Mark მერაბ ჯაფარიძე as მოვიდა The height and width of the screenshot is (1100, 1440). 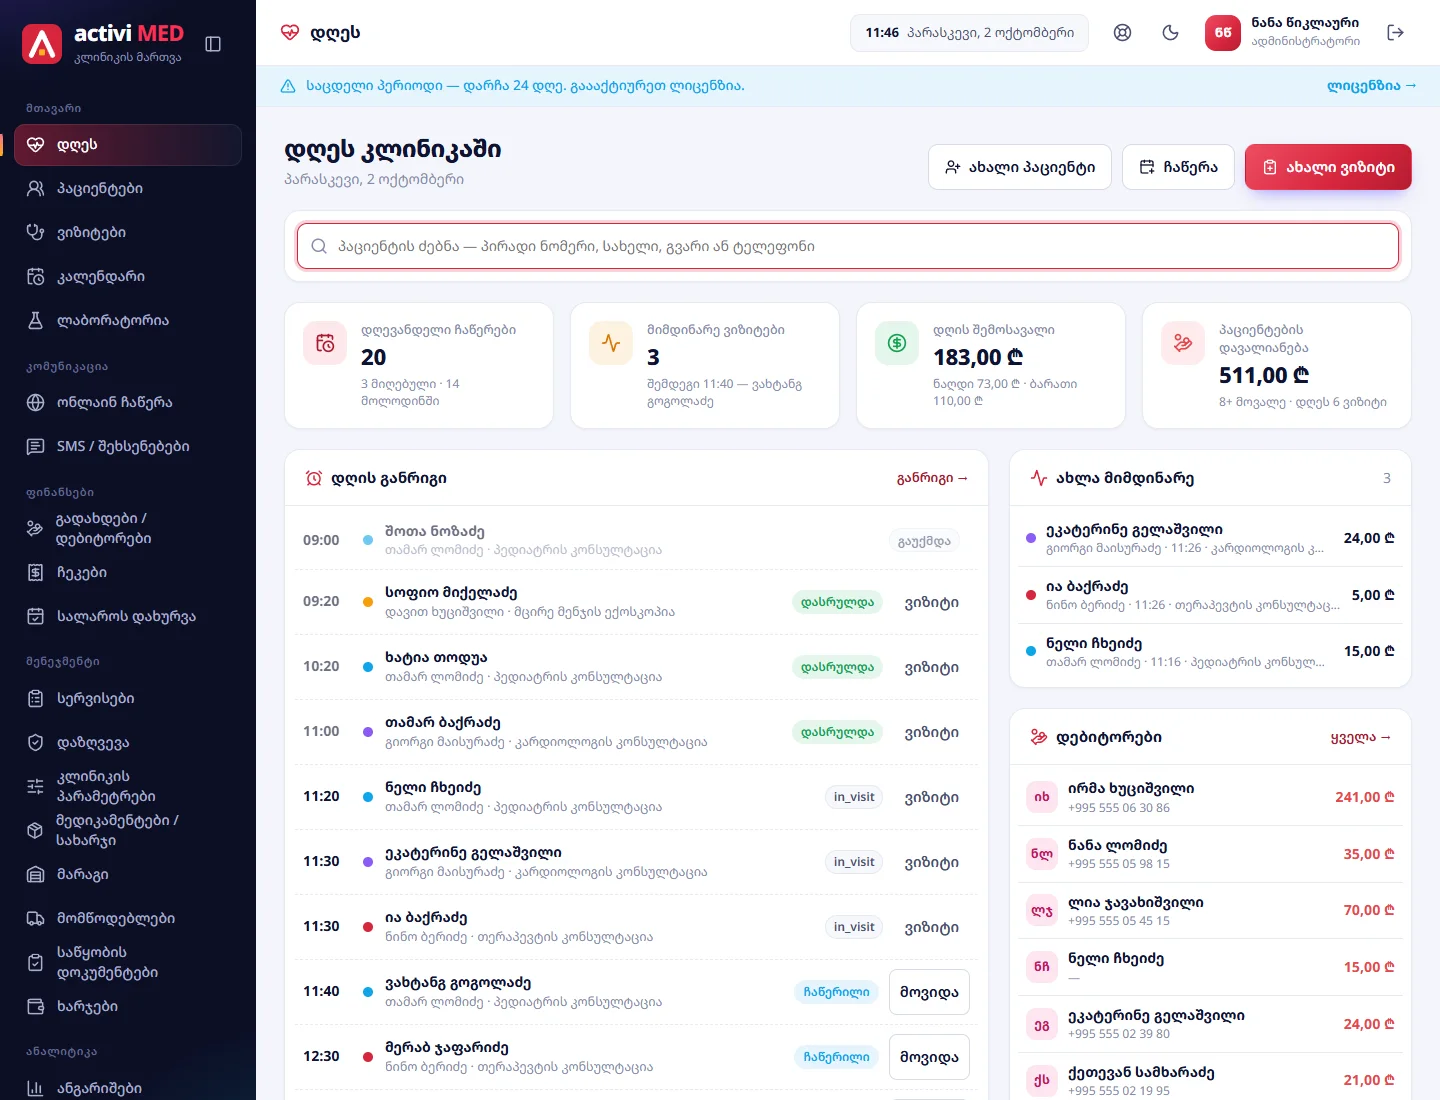pos(929,1057)
